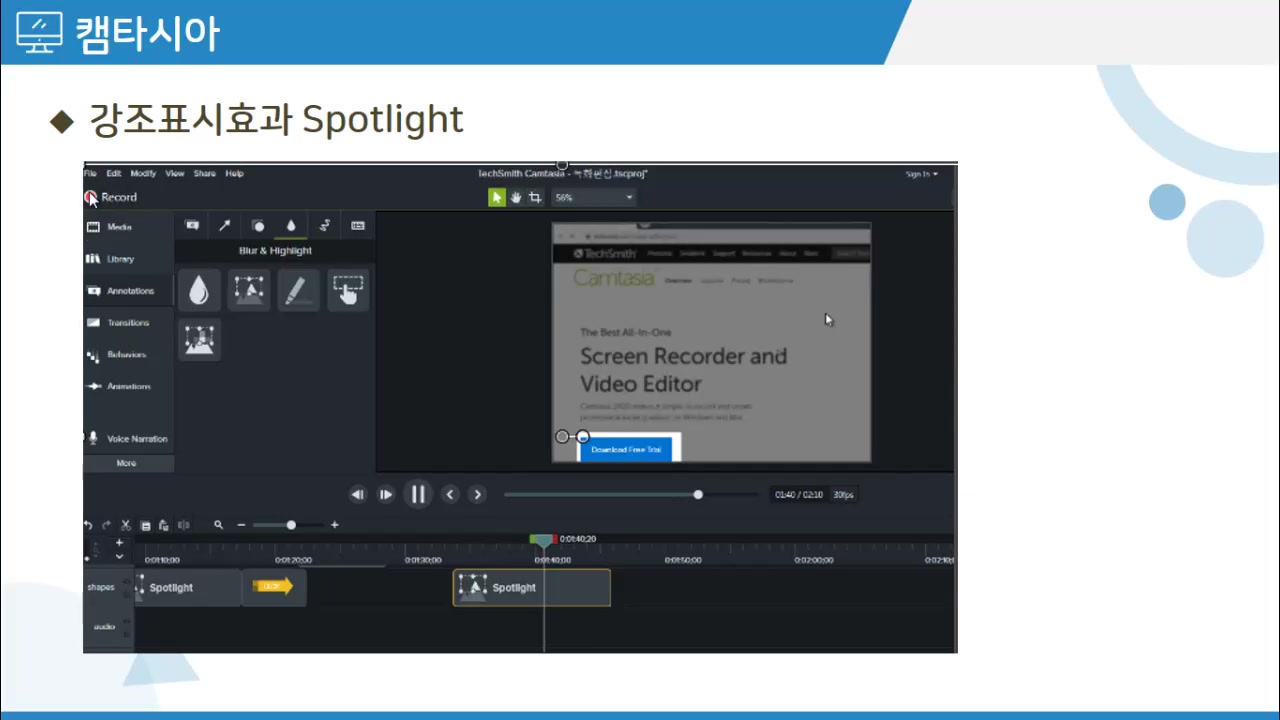
Task: Activate the Crop tool in canvas toolbar
Action: tap(535, 198)
